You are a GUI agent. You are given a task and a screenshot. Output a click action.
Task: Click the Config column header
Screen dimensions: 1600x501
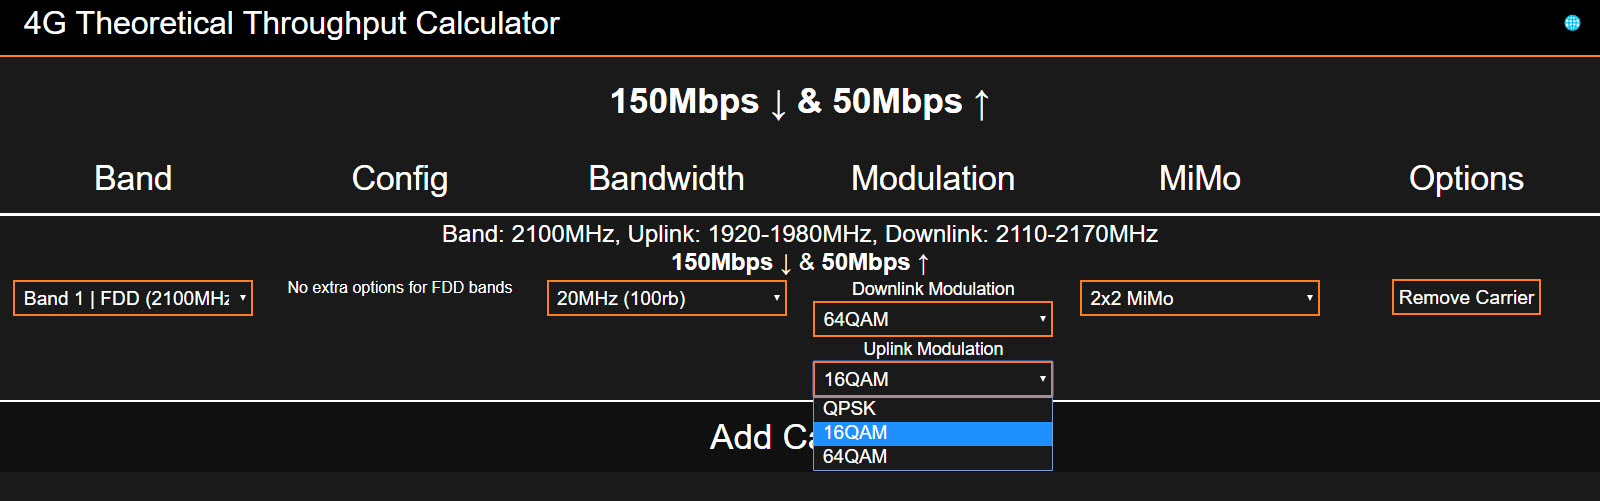click(x=400, y=178)
